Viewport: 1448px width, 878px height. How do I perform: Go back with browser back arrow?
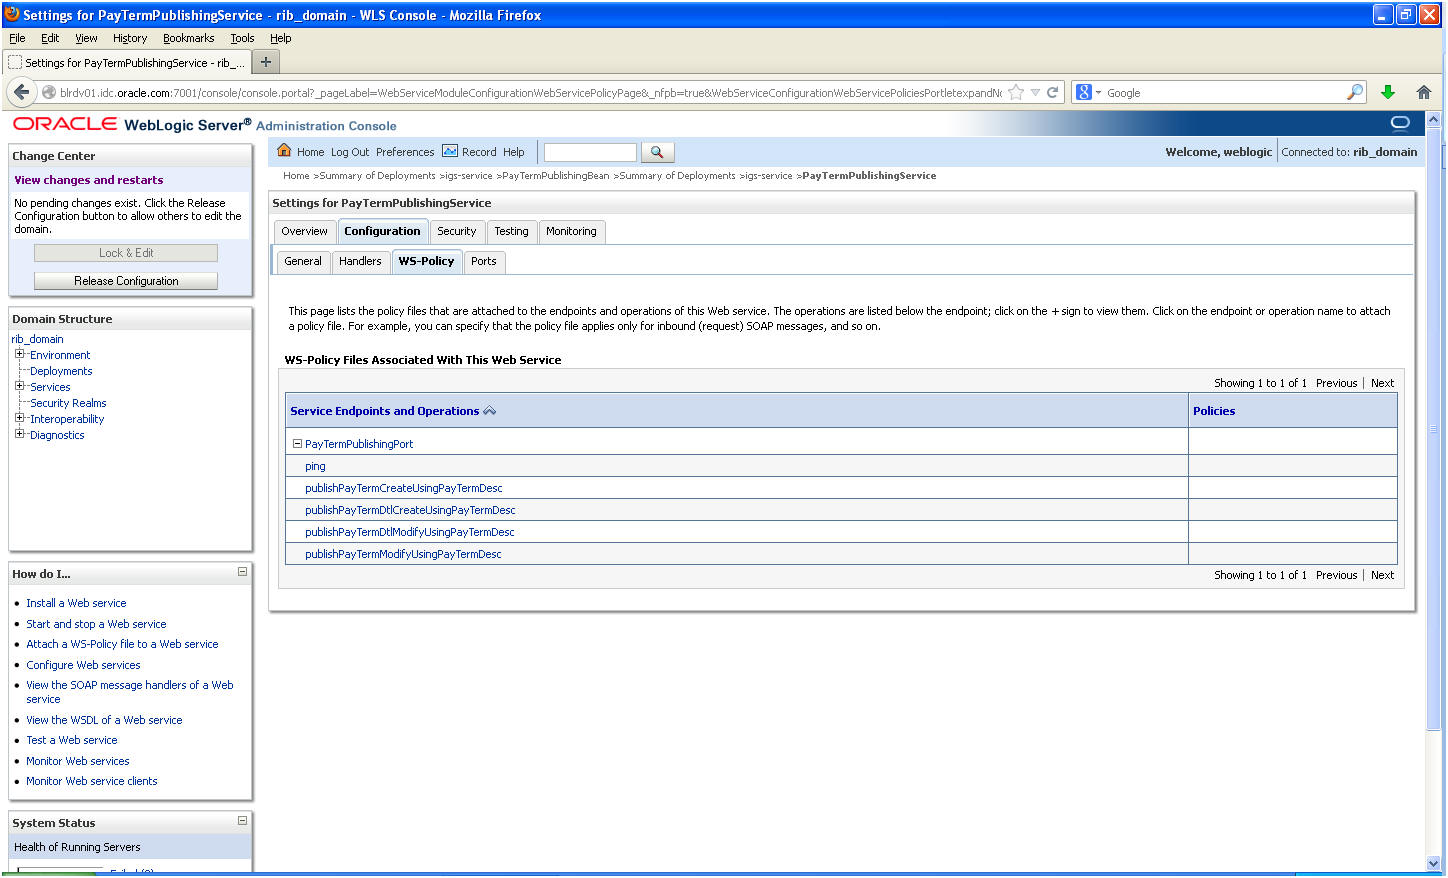tap(22, 92)
